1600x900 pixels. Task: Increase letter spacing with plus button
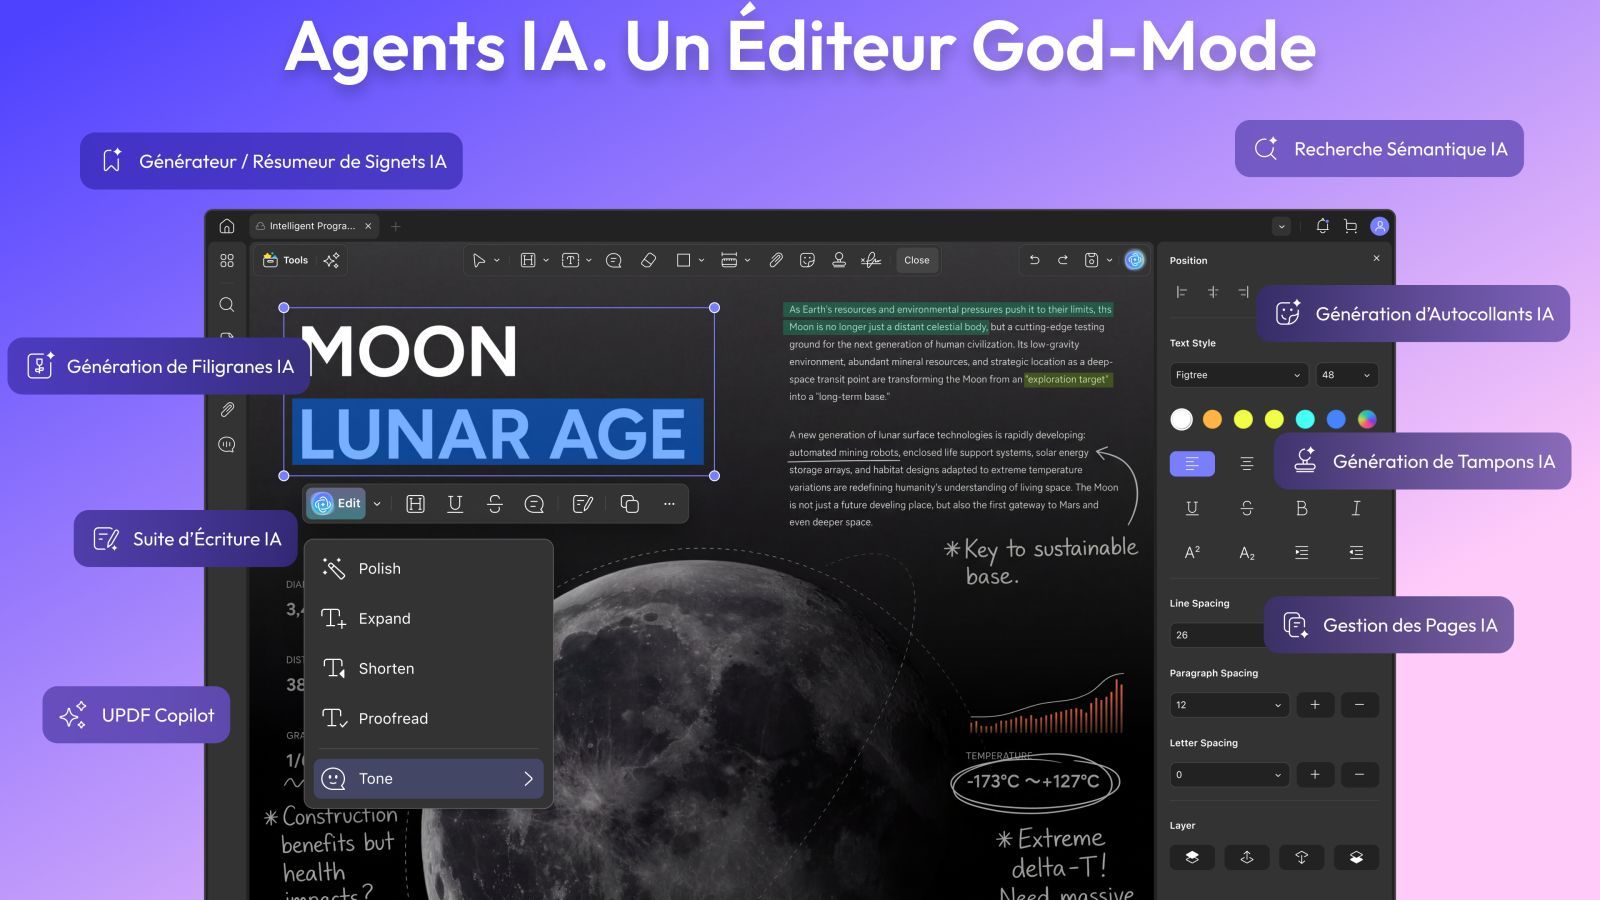click(x=1314, y=775)
